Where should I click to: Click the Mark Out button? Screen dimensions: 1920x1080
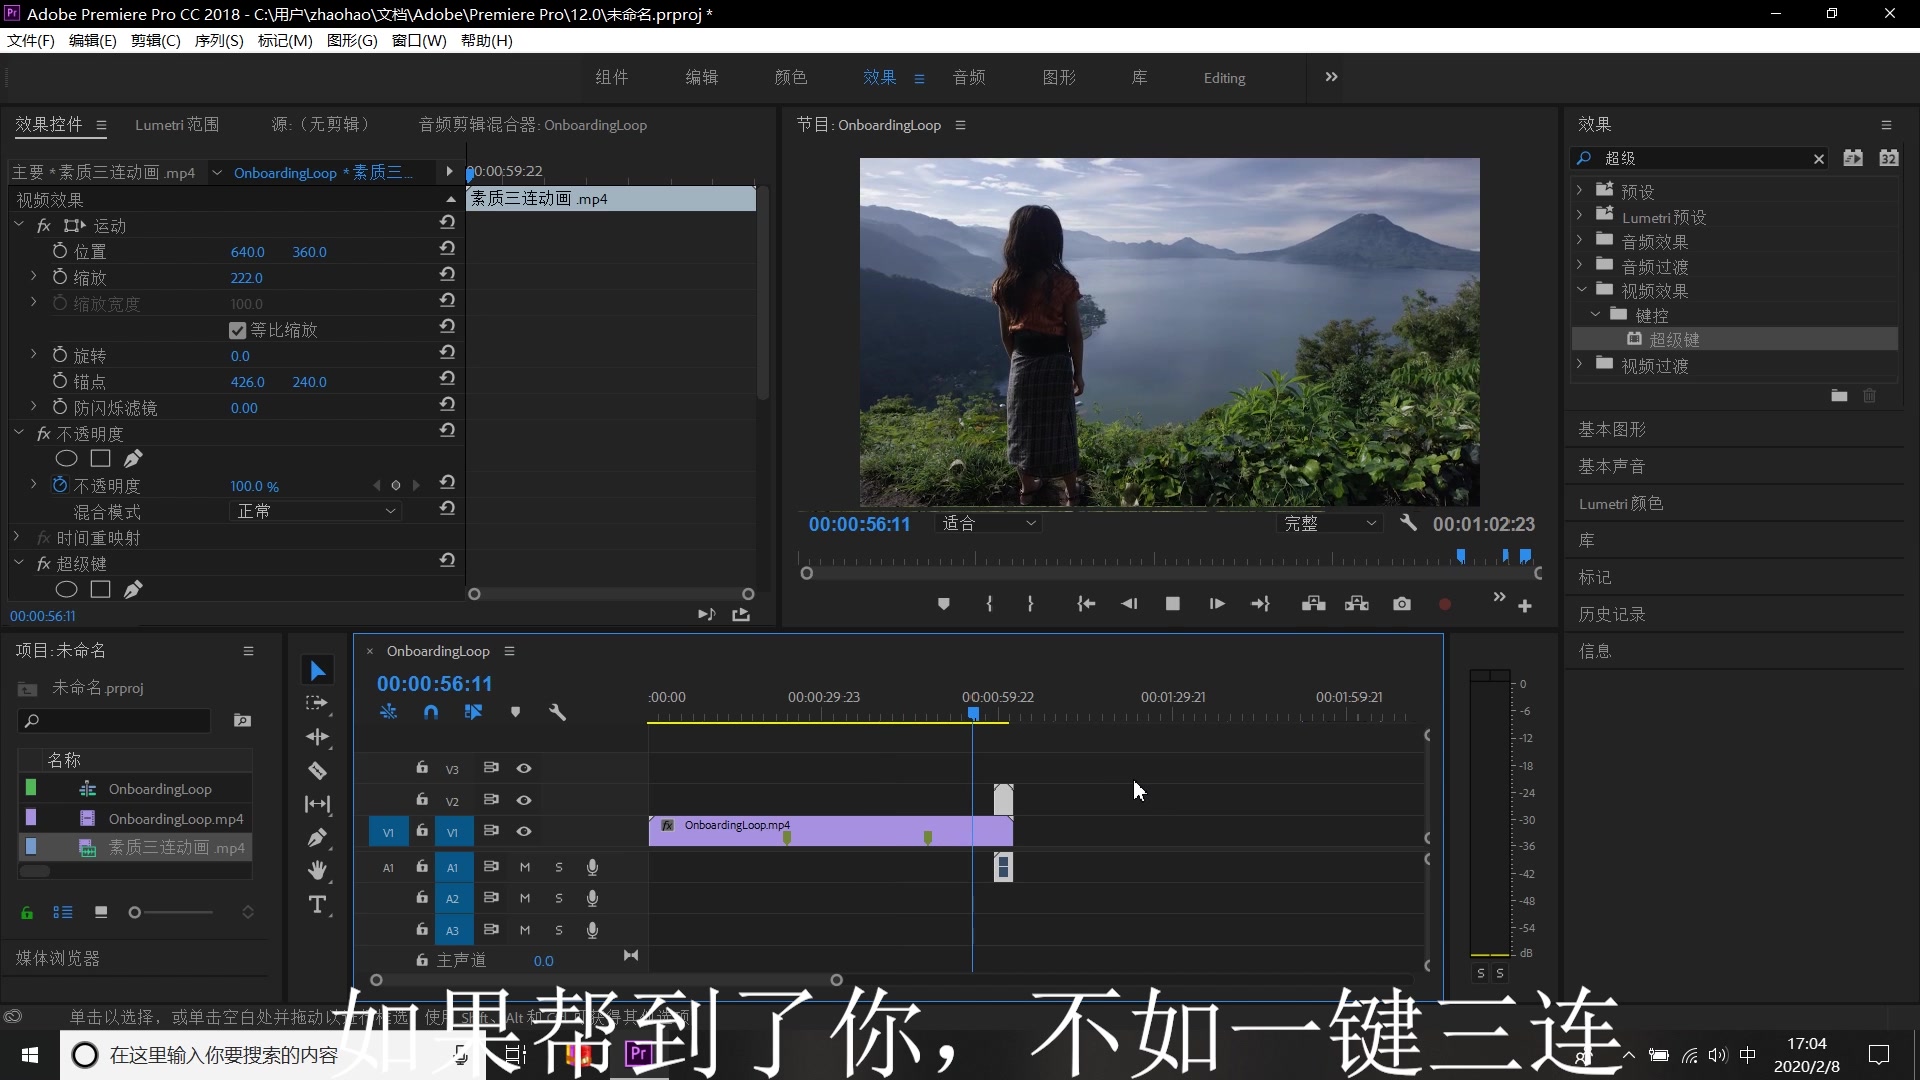click(x=1030, y=604)
